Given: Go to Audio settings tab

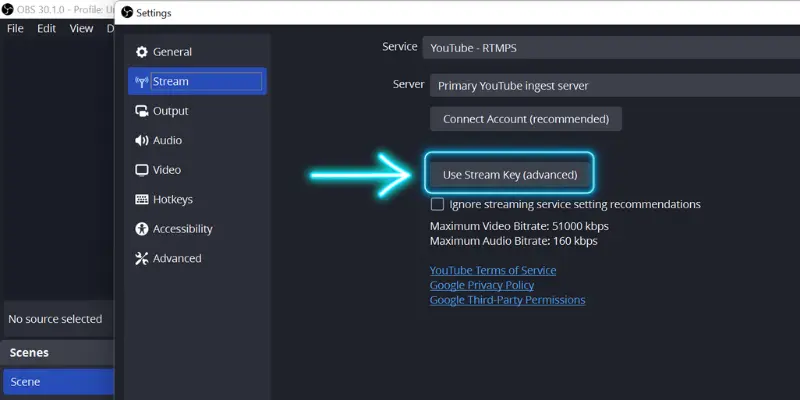Looking at the screenshot, I should [197, 140].
